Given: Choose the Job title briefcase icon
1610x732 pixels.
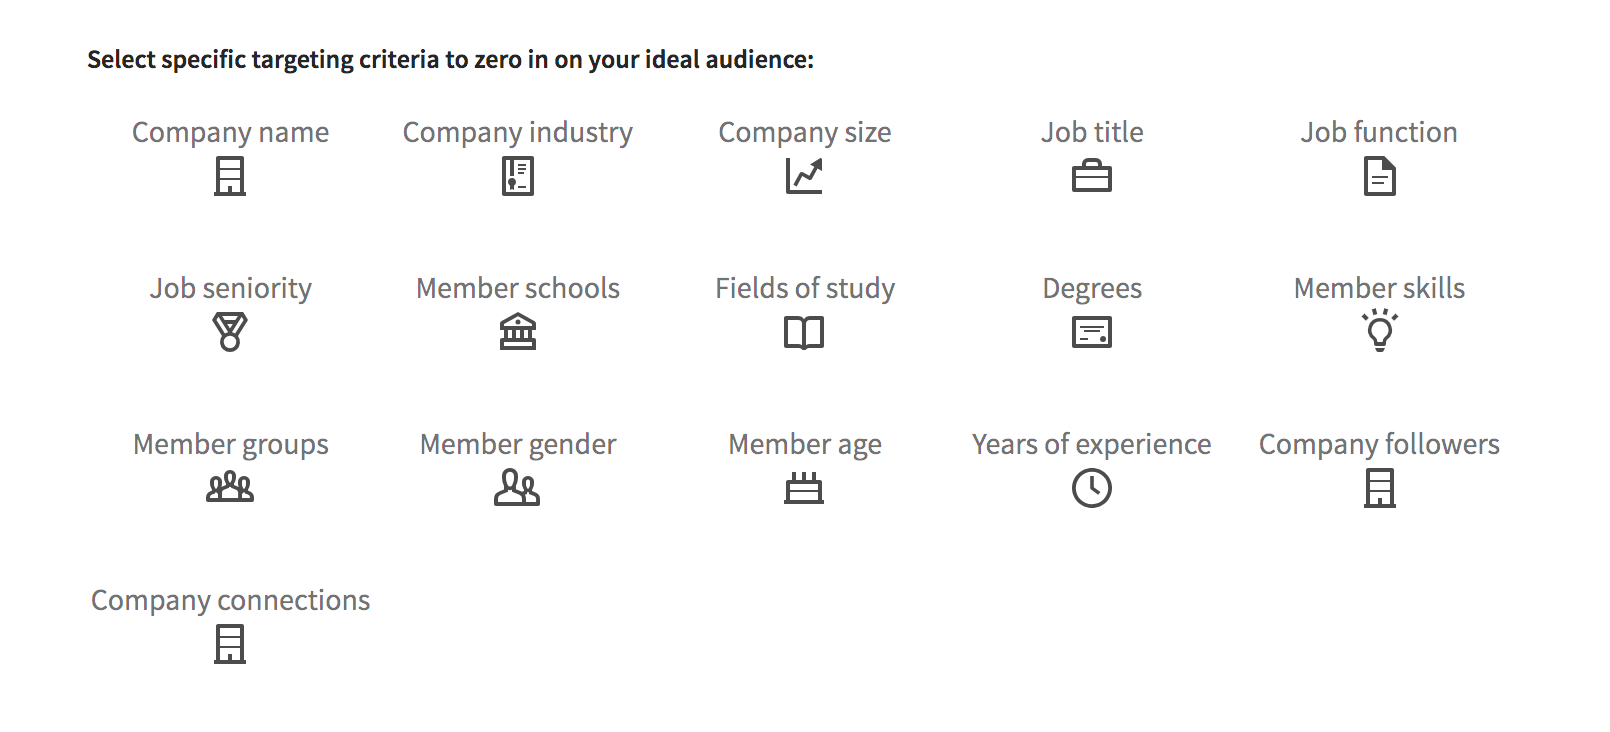Looking at the screenshot, I should pyautogui.click(x=1091, y=178).
